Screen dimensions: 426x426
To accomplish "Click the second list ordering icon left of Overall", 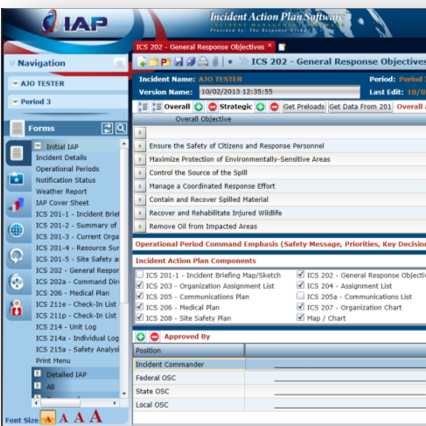I will tap(157, 107).
